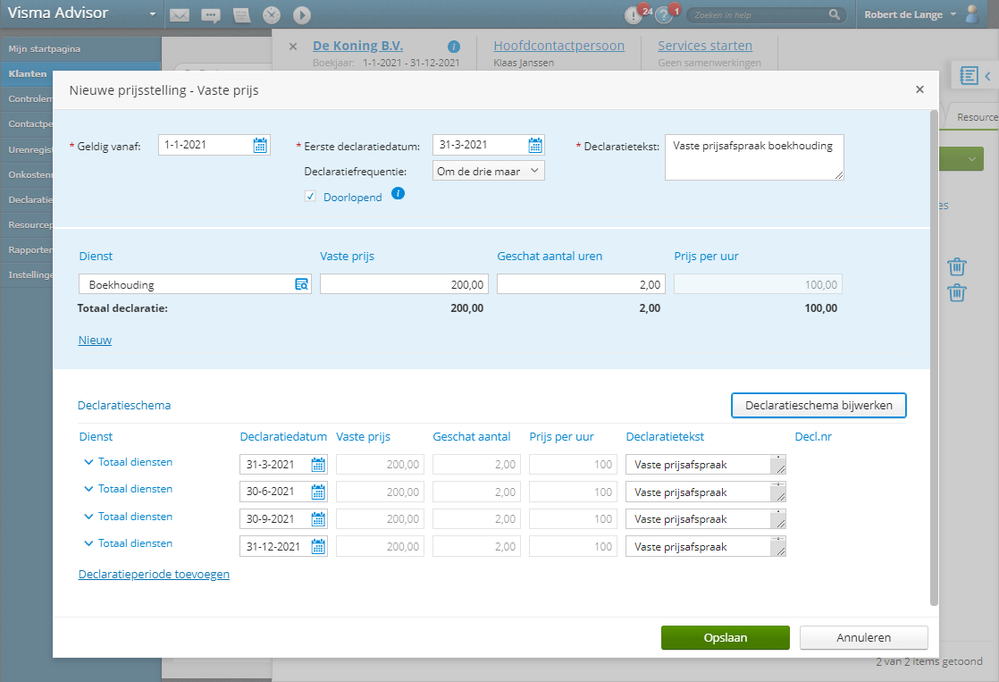The width and height of the screenshot is (999, 682).
Task: Open service lookup icon in Boekhouding field
Action: 301,284
